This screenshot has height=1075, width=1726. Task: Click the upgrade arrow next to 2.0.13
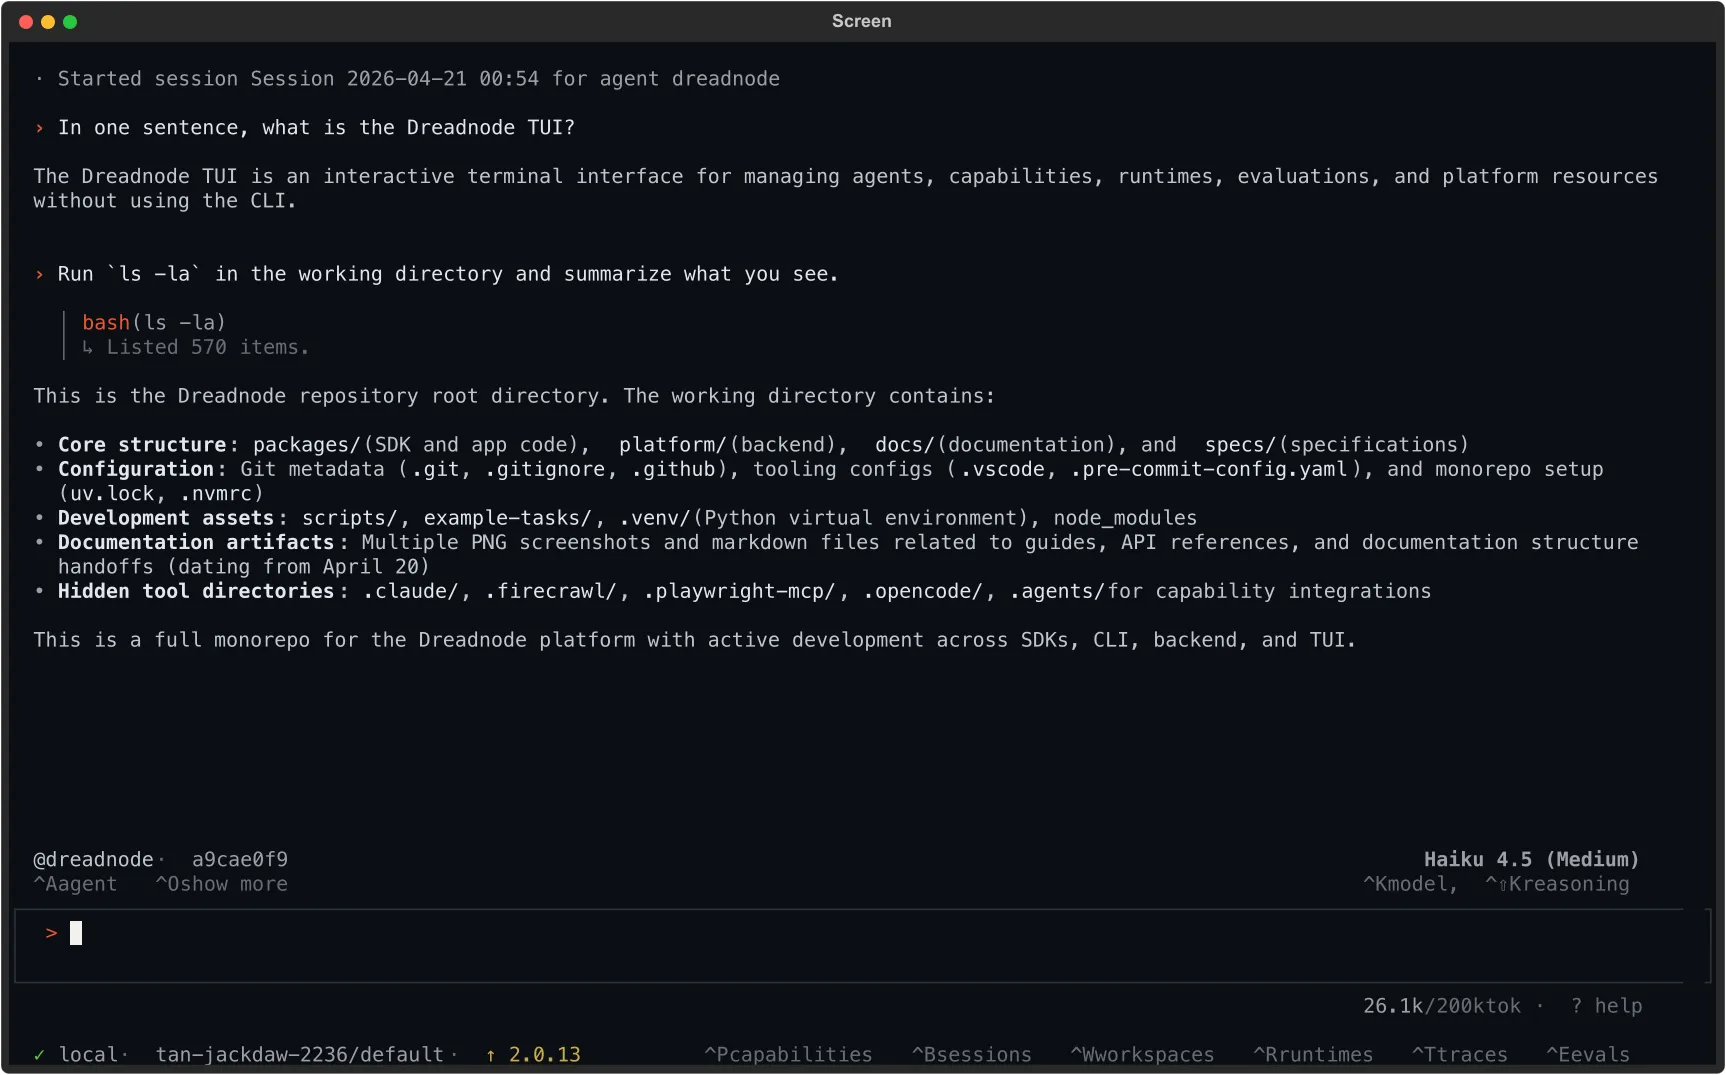click(490, 1054)
